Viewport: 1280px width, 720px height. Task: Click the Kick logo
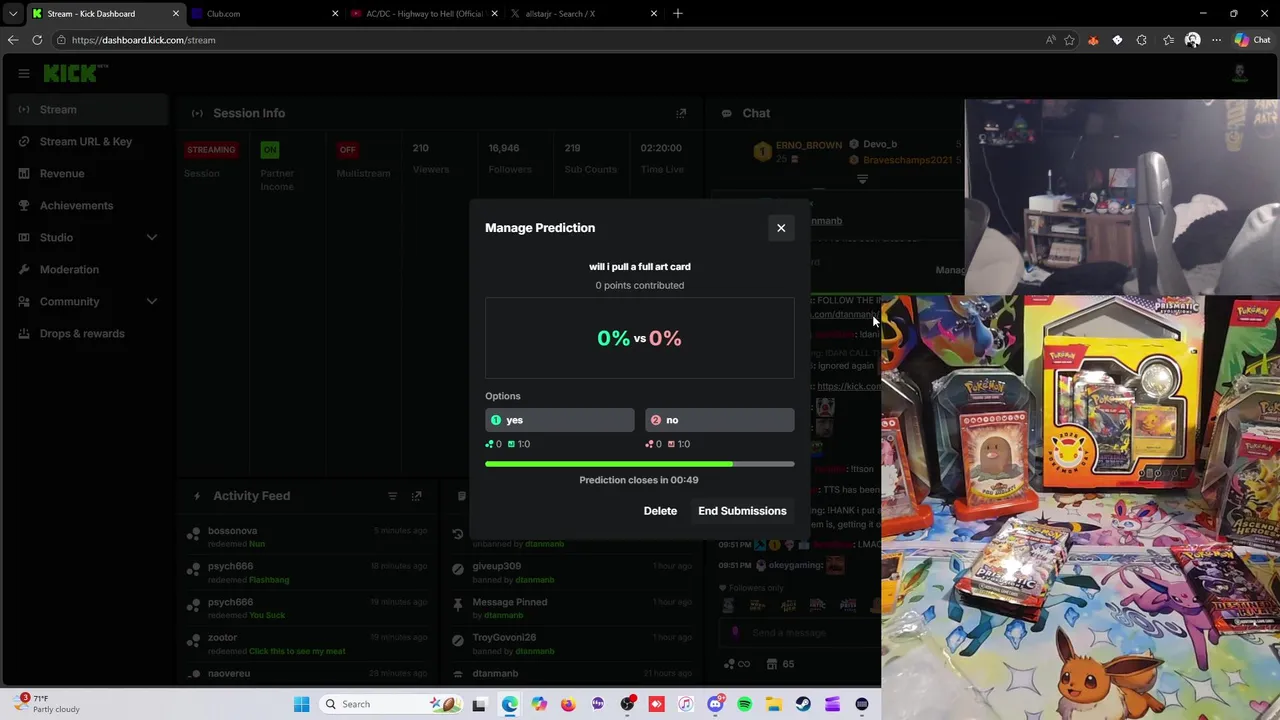tap(75, 73)
